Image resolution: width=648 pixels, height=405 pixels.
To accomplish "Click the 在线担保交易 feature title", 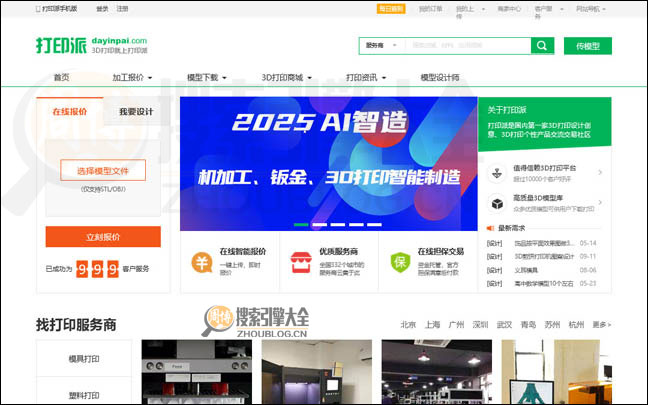I will (x=441, y=251).
